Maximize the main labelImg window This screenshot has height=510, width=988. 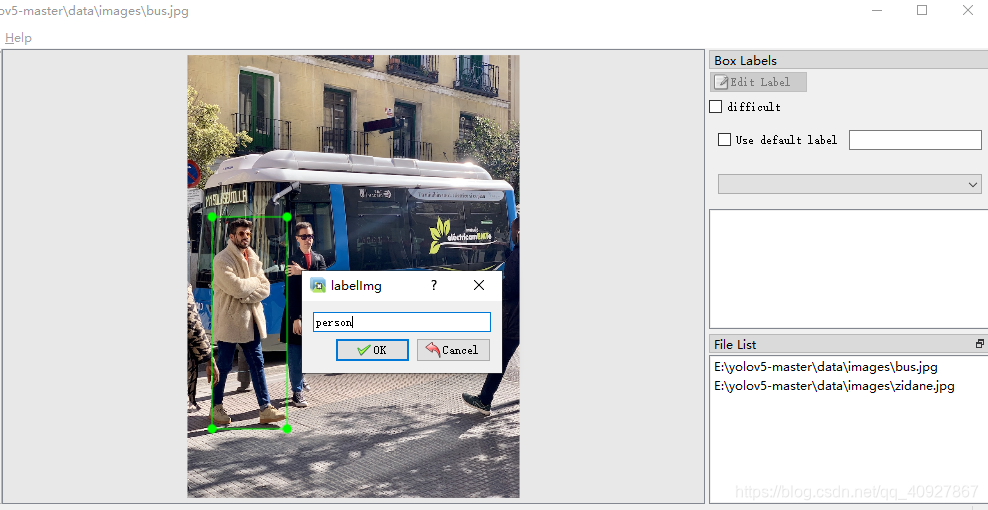click(922, 10)
